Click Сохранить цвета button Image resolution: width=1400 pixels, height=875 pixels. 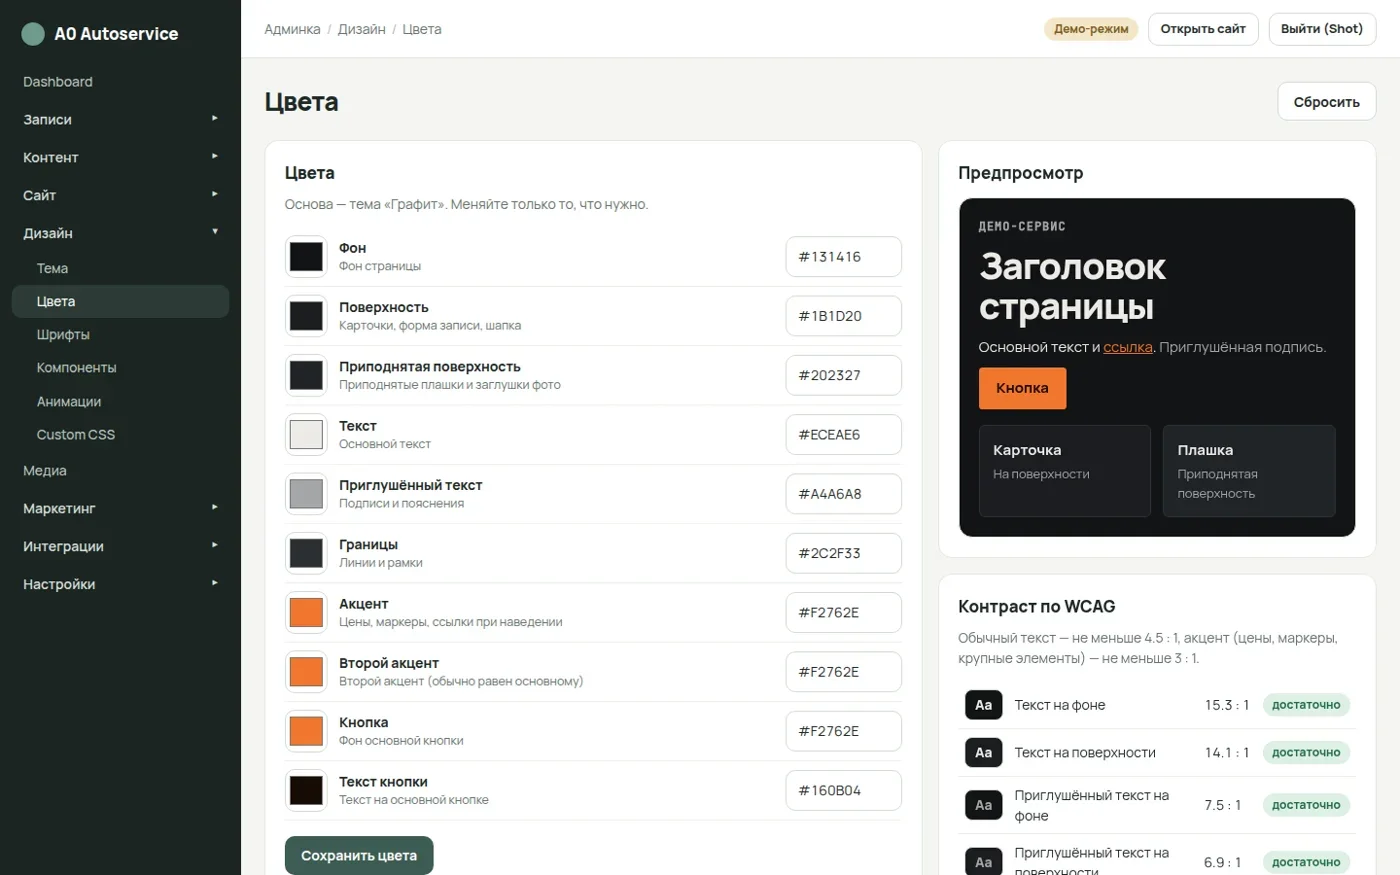tap(359, 855)
